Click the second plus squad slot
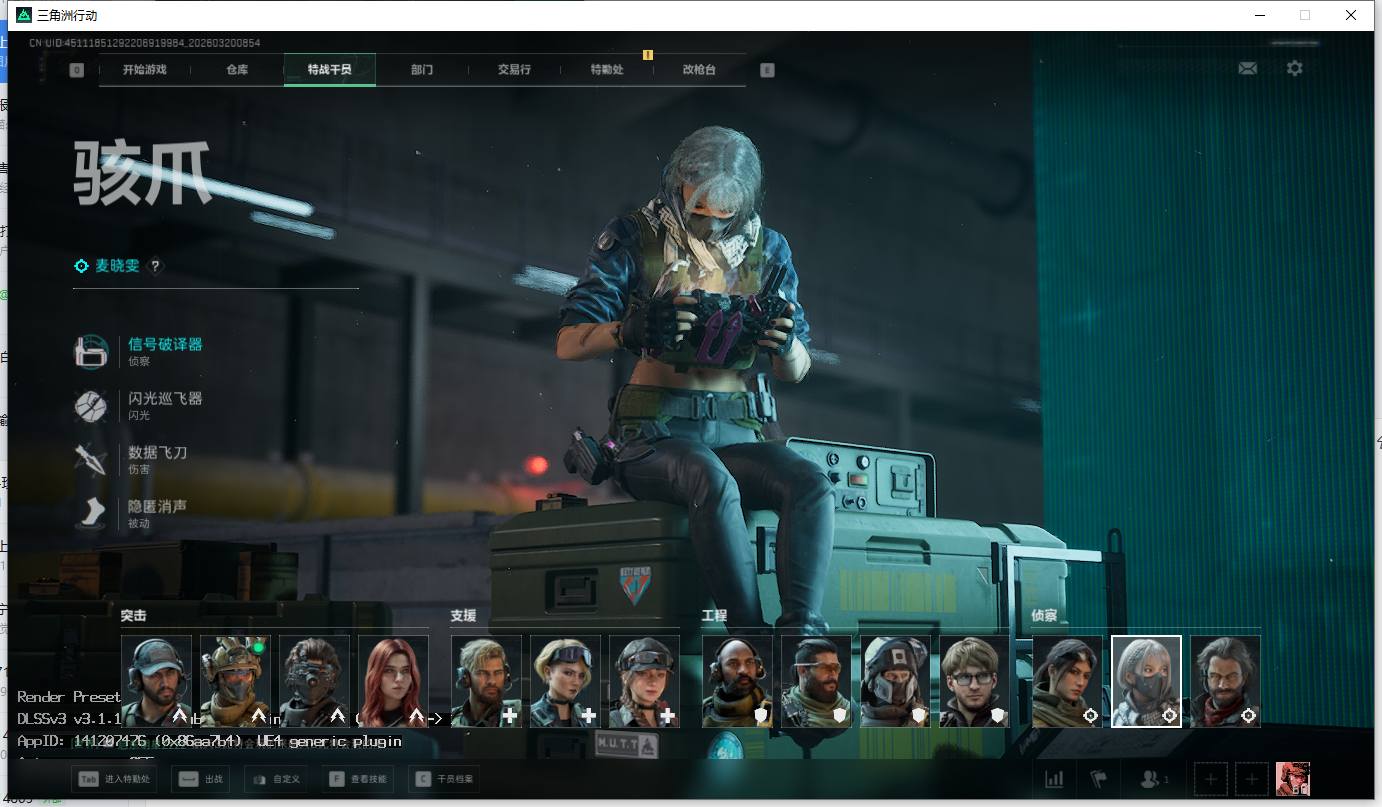Viewport: 1382px width, 807px height. click(1251, 779)
